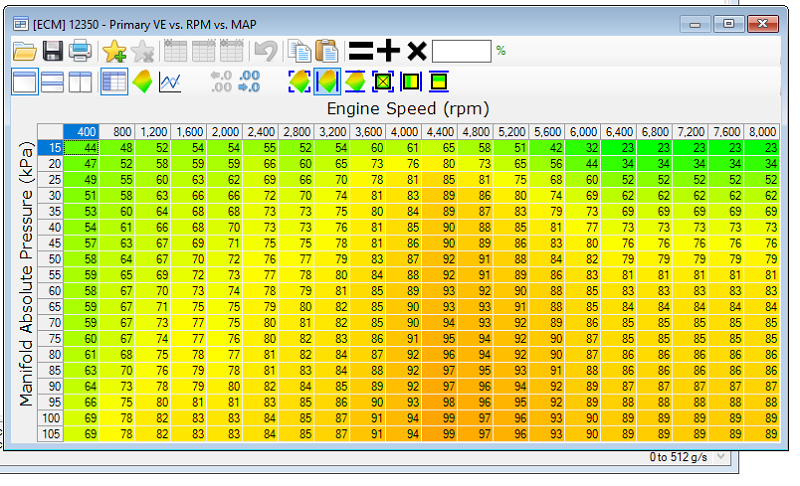Image resolution: width=800 pixels, height=486 pixels.
Task: Click the greyed remove favorite star icon
Action: pos(142,51)
